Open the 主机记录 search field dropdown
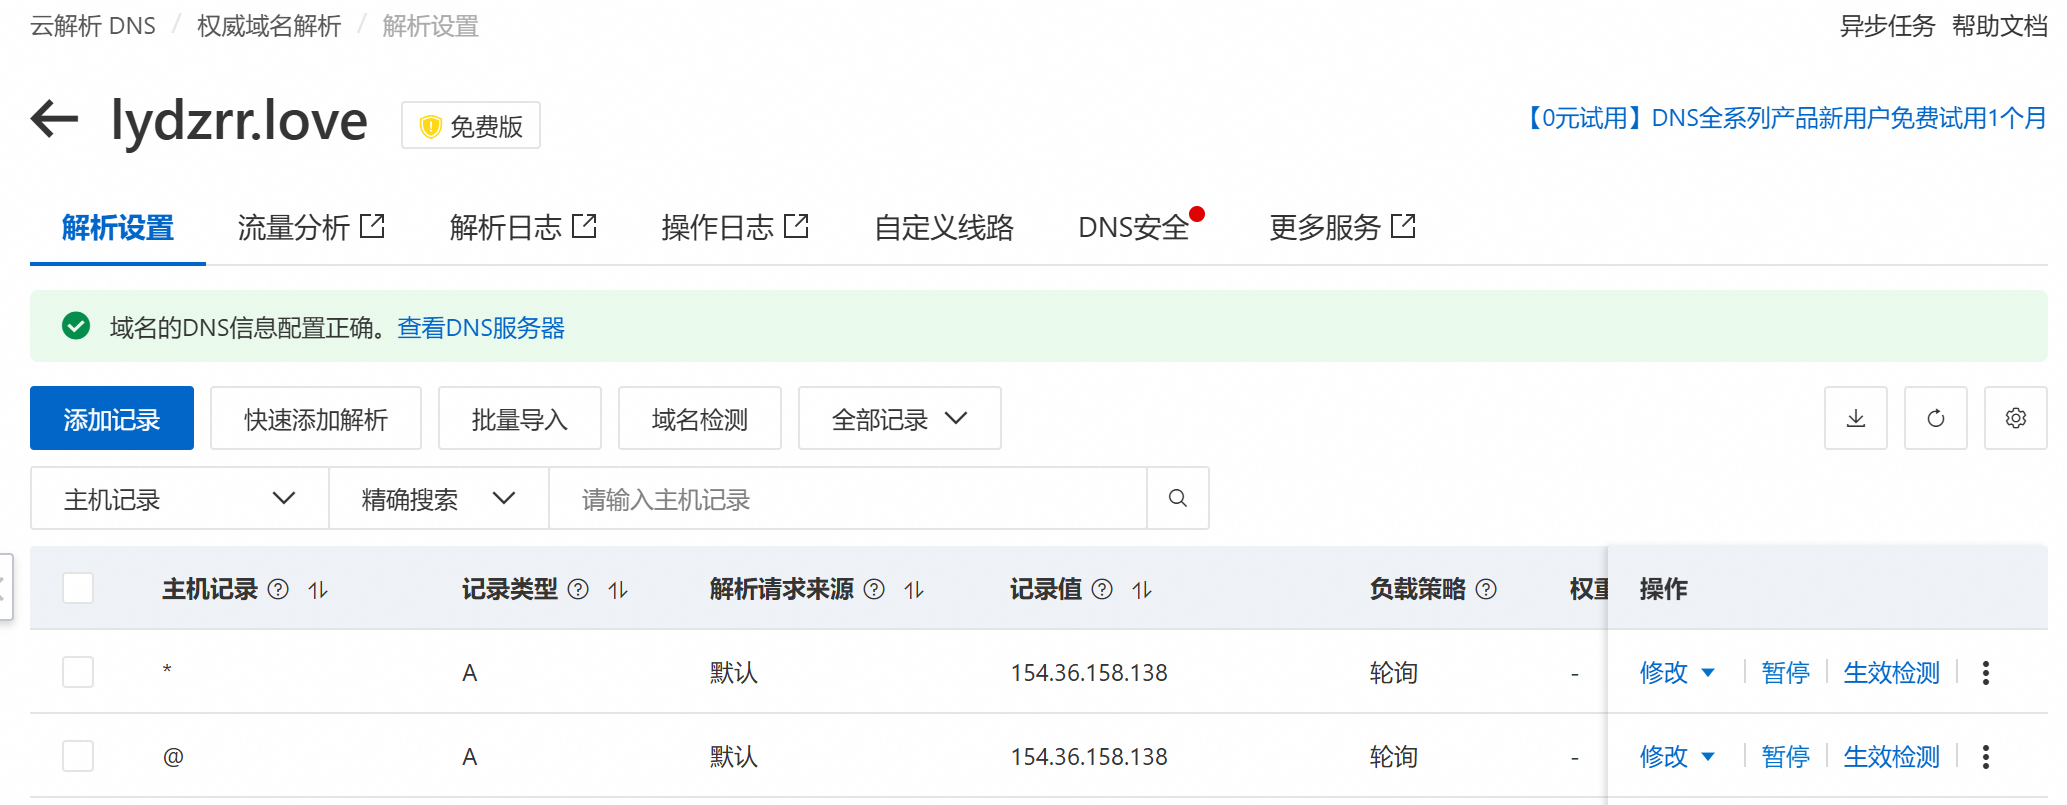The image size is (2067, 805). point(180,498)
